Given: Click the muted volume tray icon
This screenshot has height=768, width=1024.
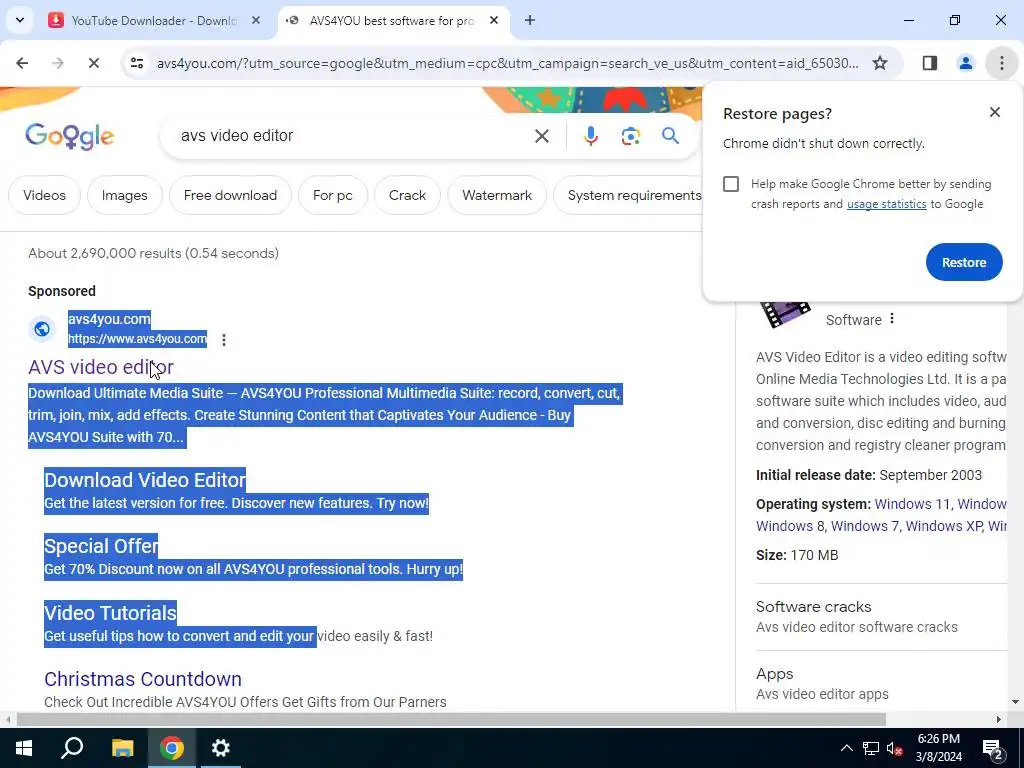Looking at the screenshot, I should coord(894,748).
